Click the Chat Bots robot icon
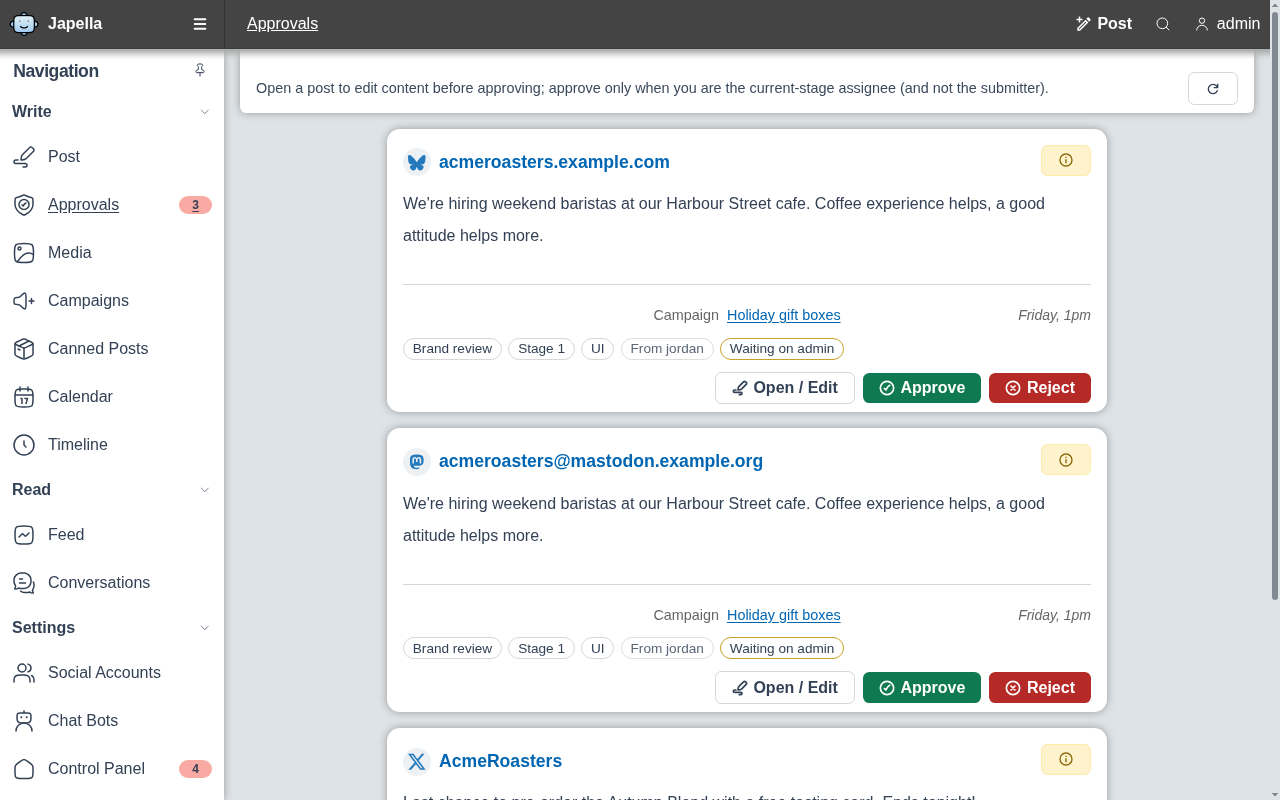Screen dimensions: 1280x800 coord(24,721)
